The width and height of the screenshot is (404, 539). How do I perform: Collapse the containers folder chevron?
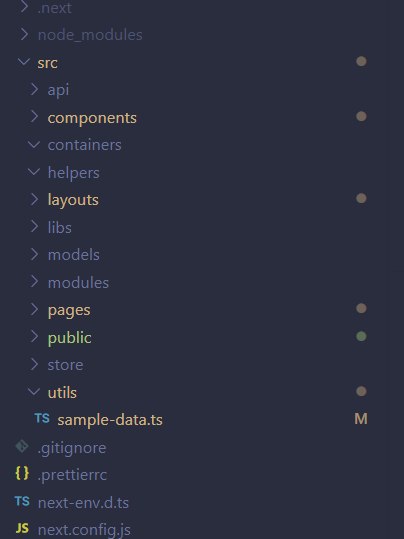[34, 144]
